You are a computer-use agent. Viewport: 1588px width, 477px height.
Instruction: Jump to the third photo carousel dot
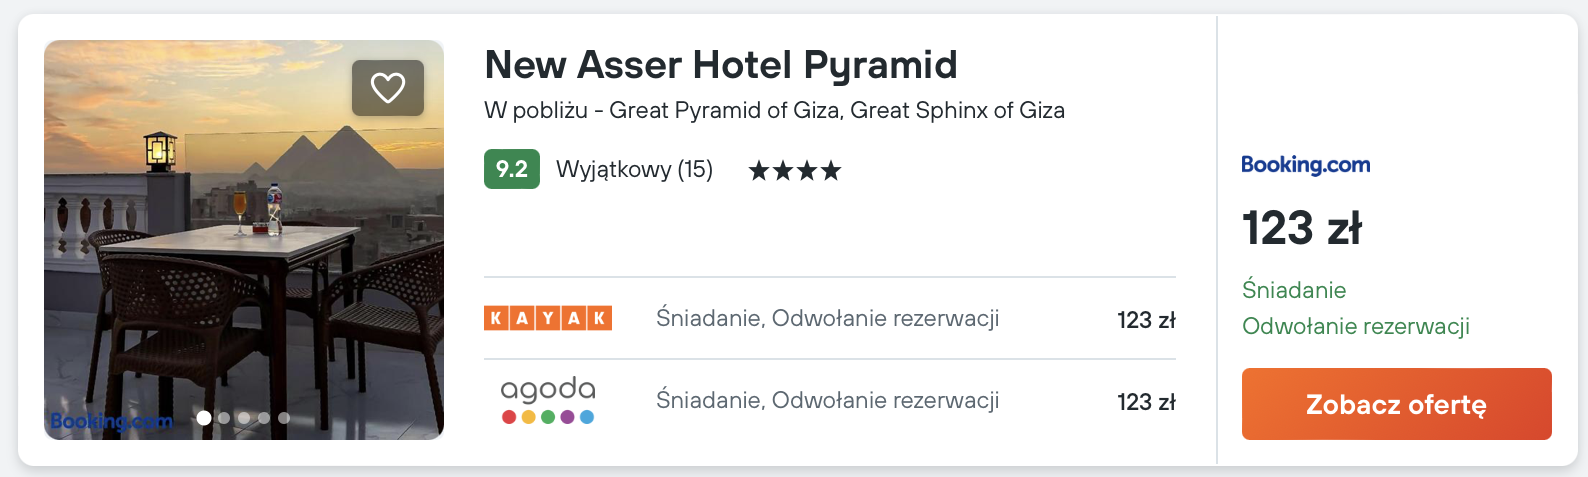[244, 418]
